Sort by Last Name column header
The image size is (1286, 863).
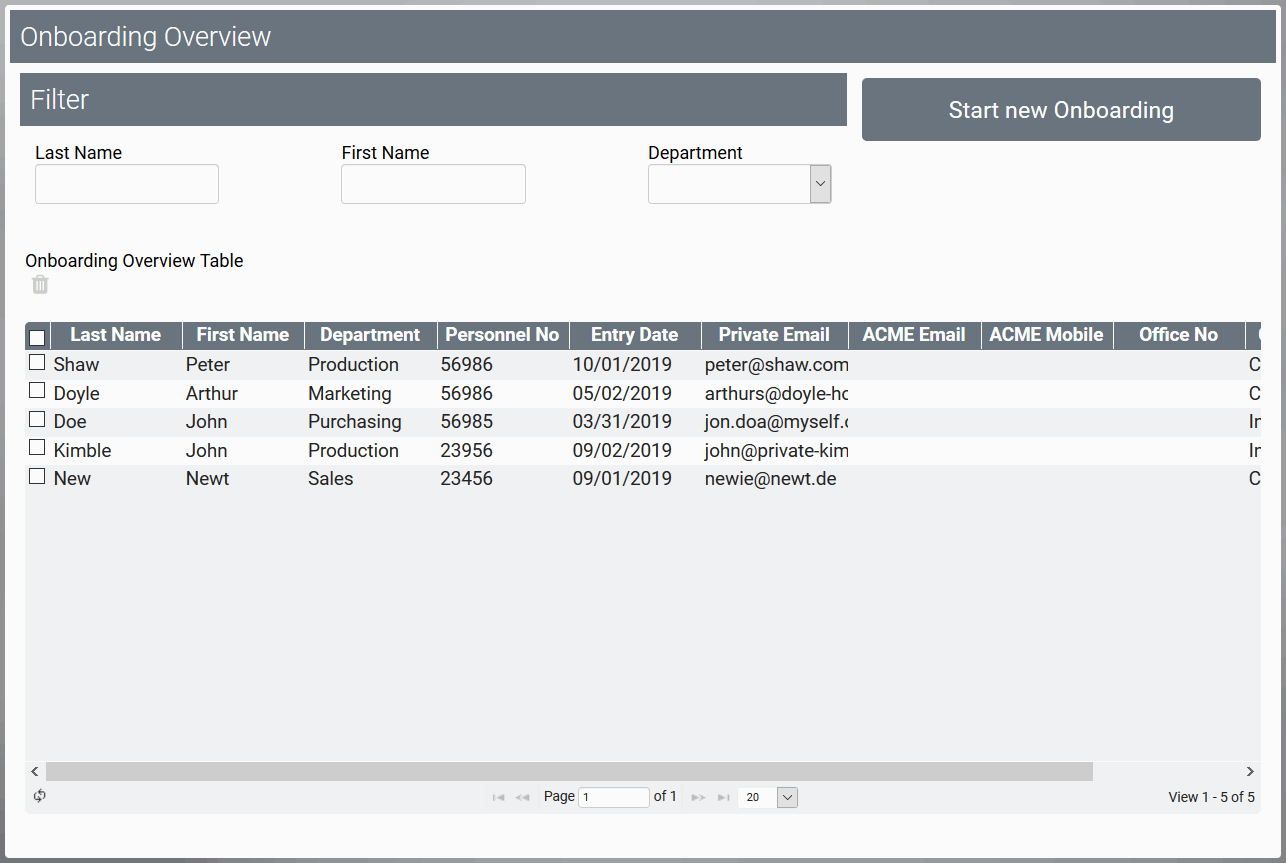115,335
